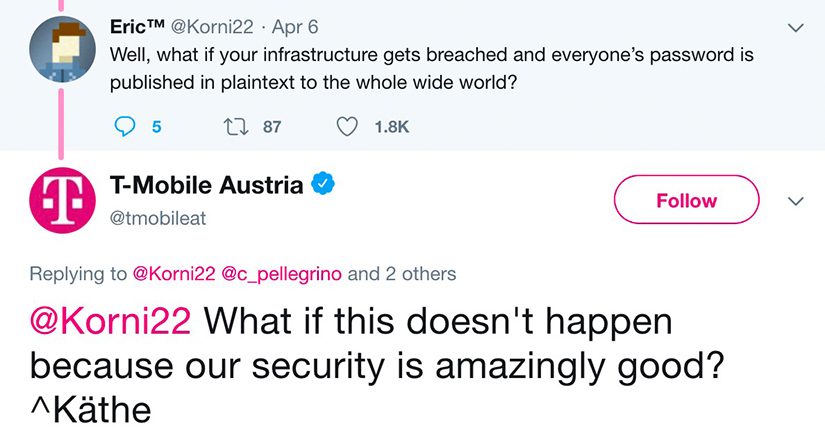Open T-Mobile Austria display name
Image resolution: width=825 pixels, height=437 pixels.
tap(206, 185)
